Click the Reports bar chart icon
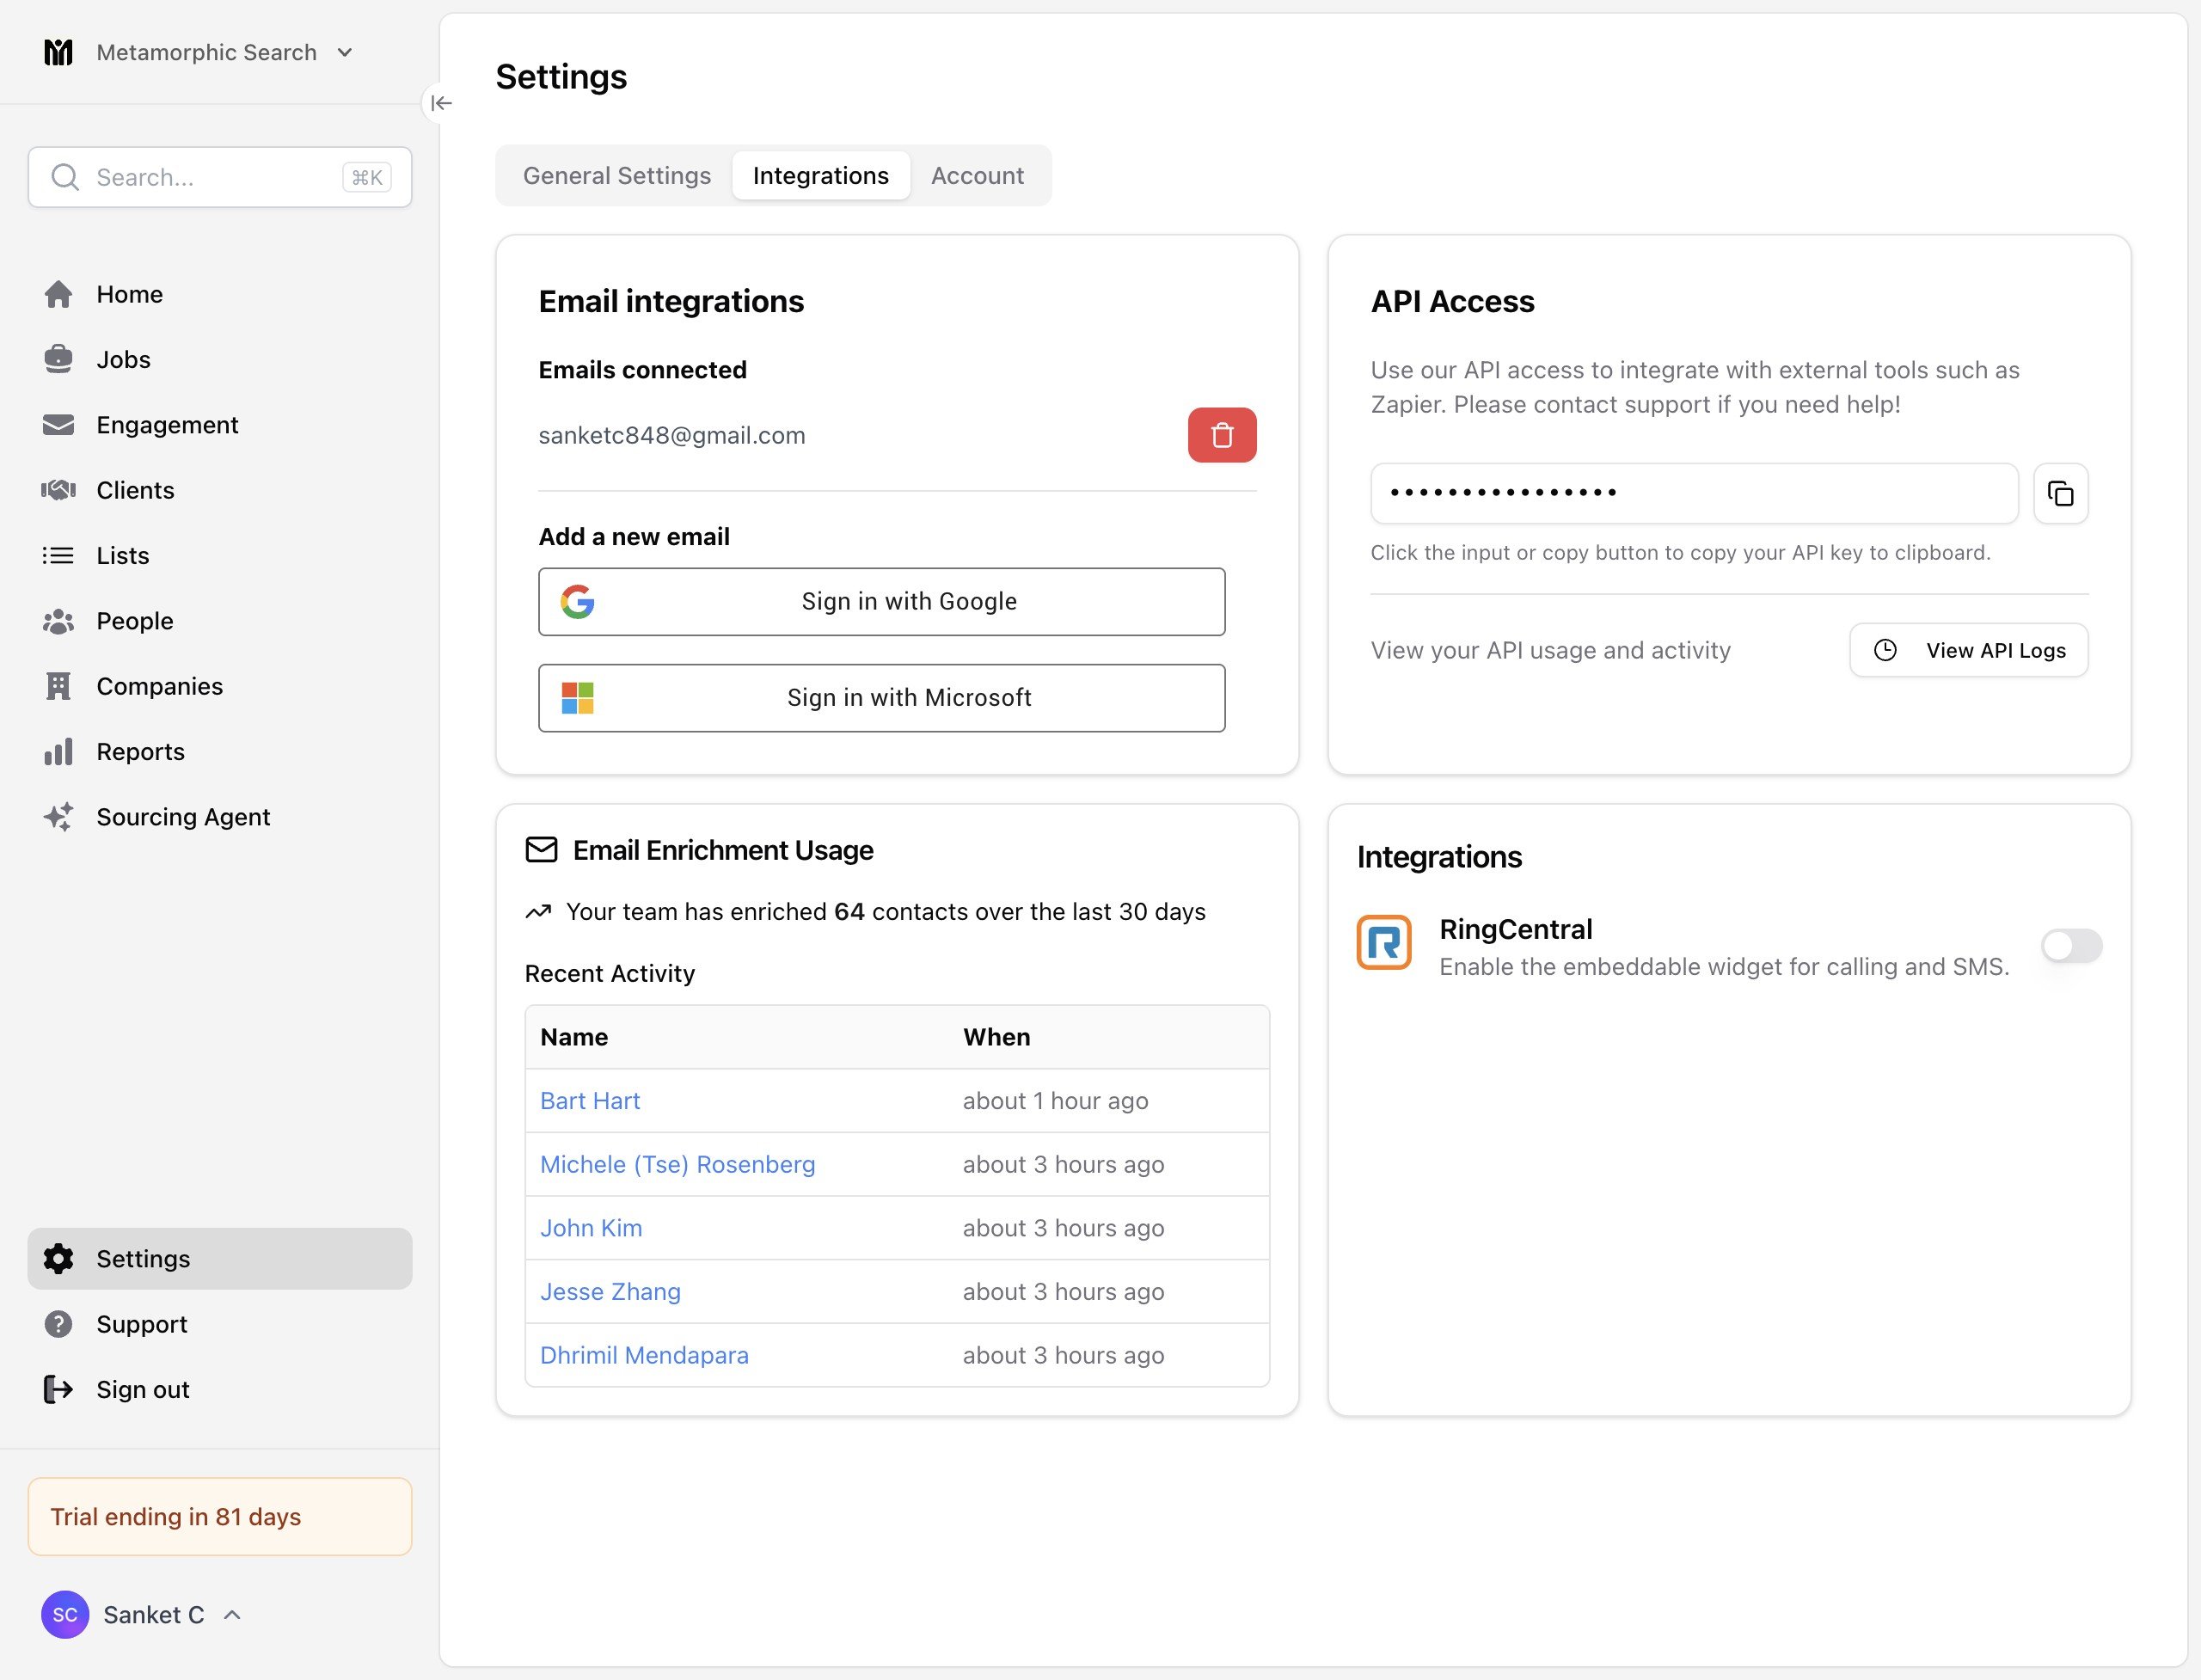2201x1680 pixels. [x=59, y=751]
